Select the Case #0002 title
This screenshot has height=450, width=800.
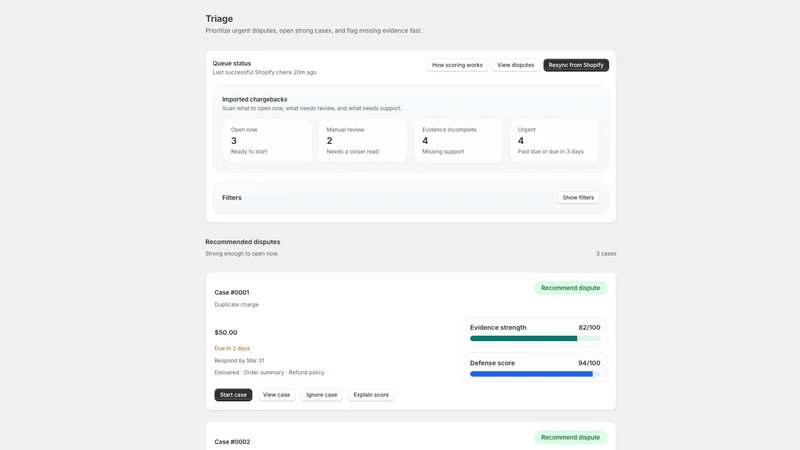pyautogui.click(x=232, y=442)
